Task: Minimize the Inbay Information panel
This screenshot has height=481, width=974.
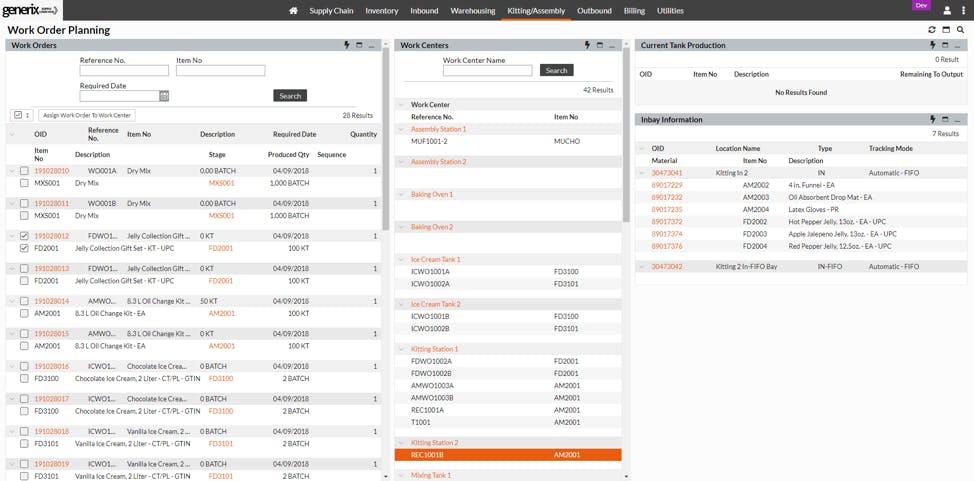Action: tap(958, 120)
